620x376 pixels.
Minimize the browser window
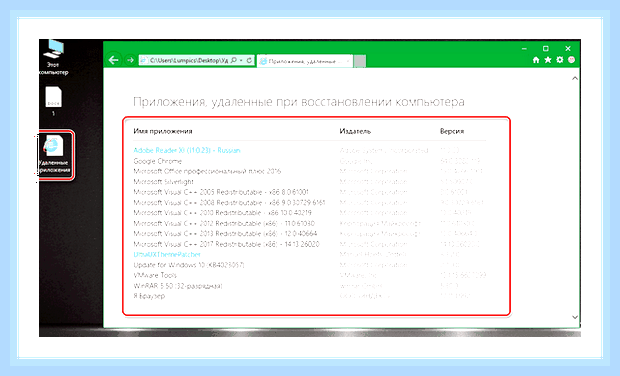pyautogui.click(x=524, y=49)
